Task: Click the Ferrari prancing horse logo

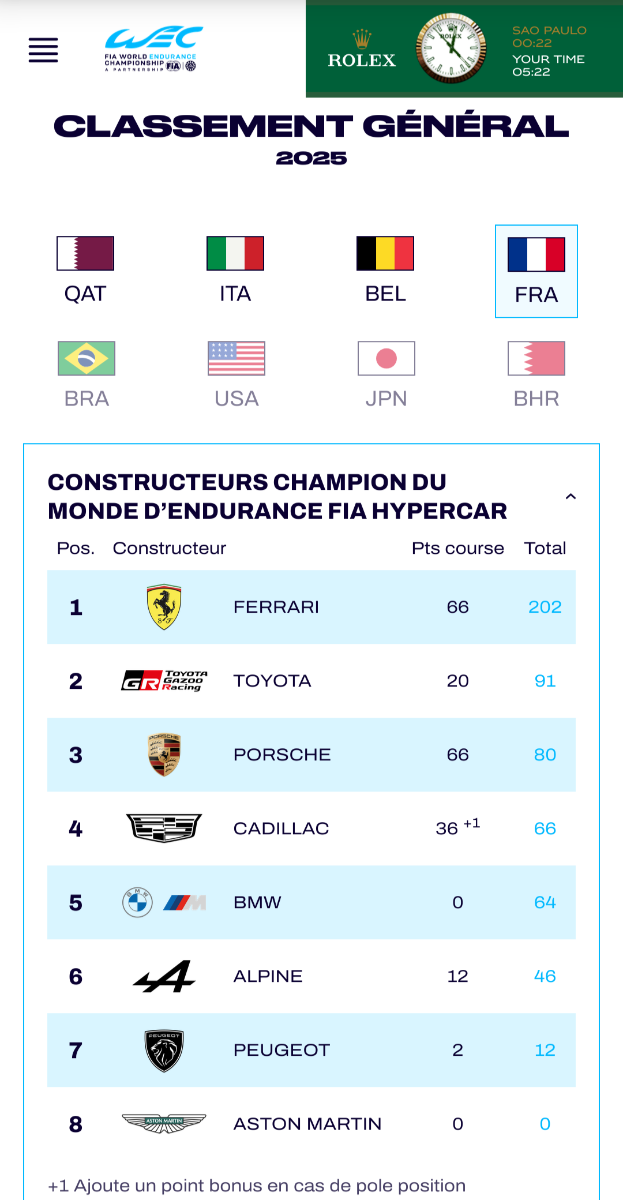Action: coord(164,607)
